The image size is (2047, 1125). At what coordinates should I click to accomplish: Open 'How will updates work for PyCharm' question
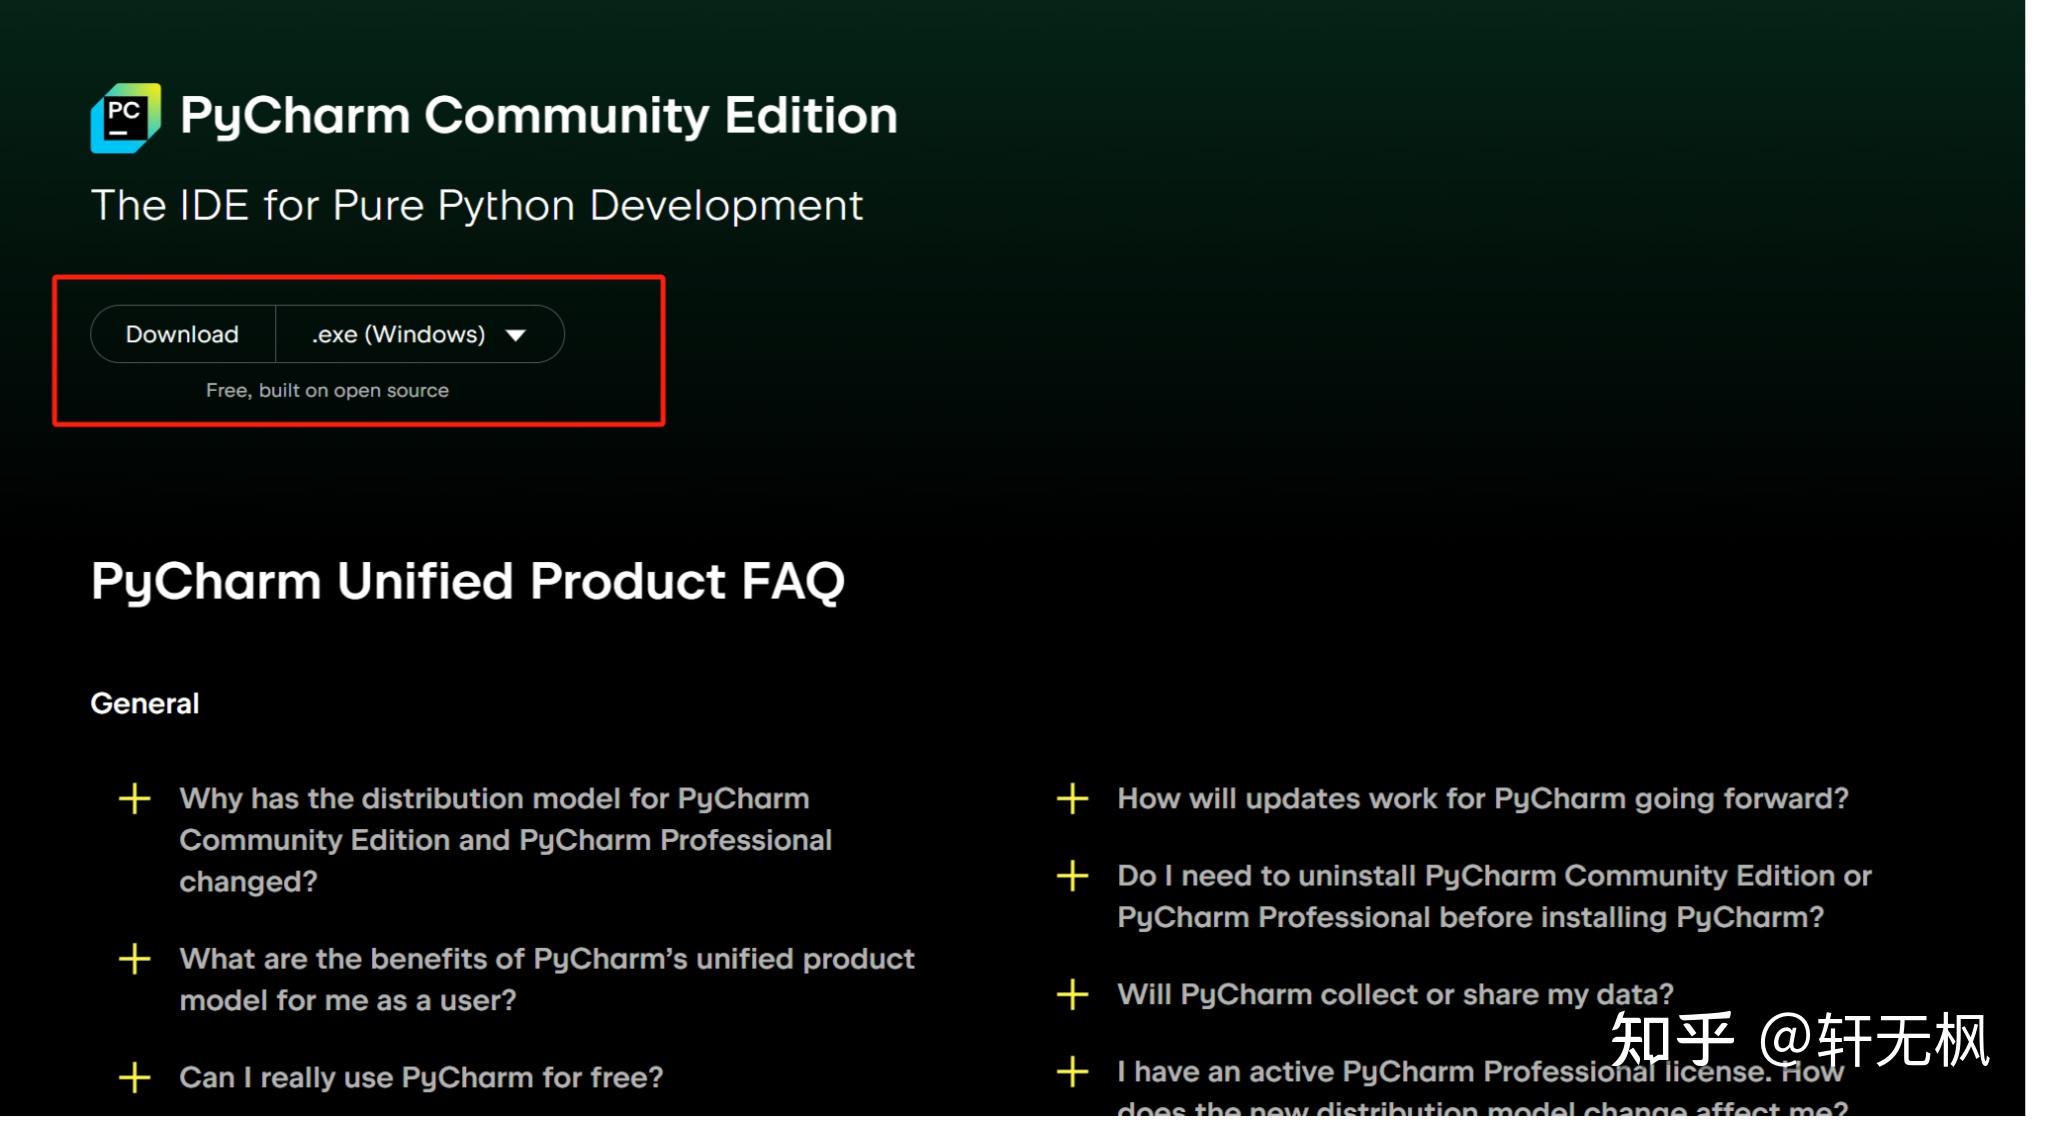(1482, 799)
